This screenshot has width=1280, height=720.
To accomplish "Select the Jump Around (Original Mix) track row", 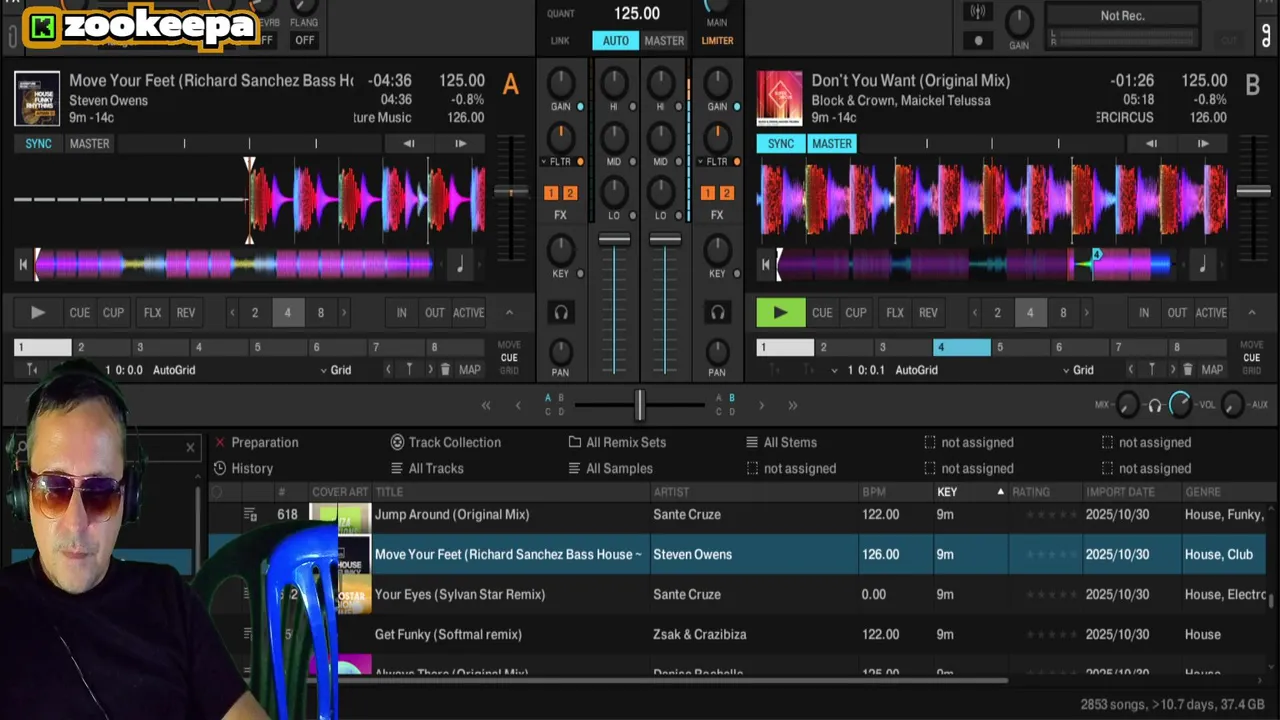I will (x=738, y=514).
